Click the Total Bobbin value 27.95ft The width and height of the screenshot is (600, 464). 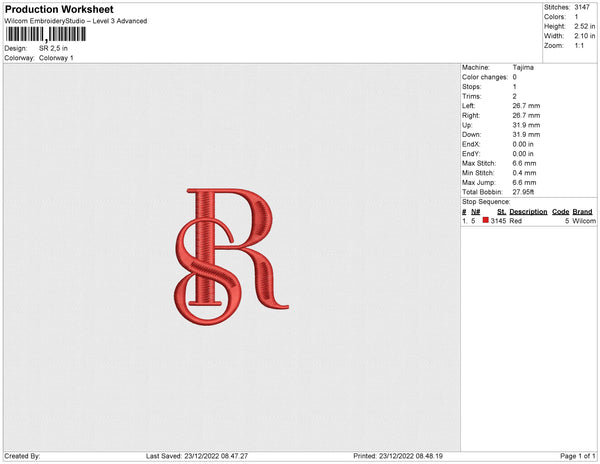coord(527,190)
